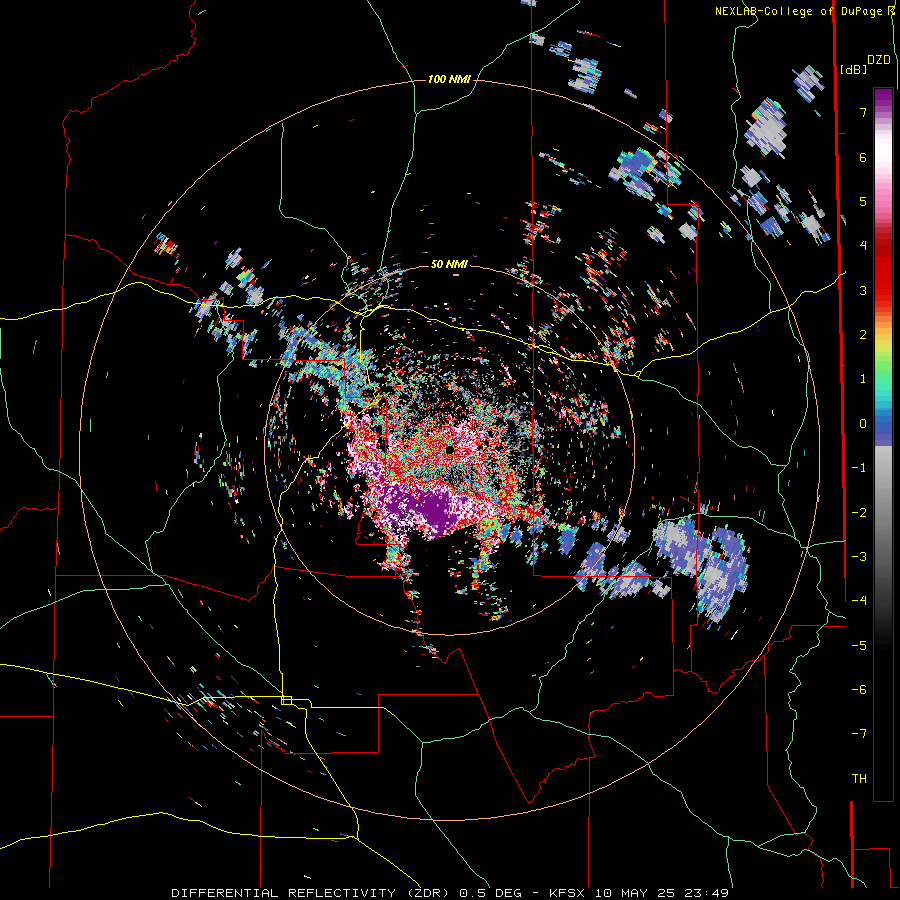The width and height of the screenshot is (900, 900).
Task: Click the "-1" value on the dB scale
Action: point(859,468)
